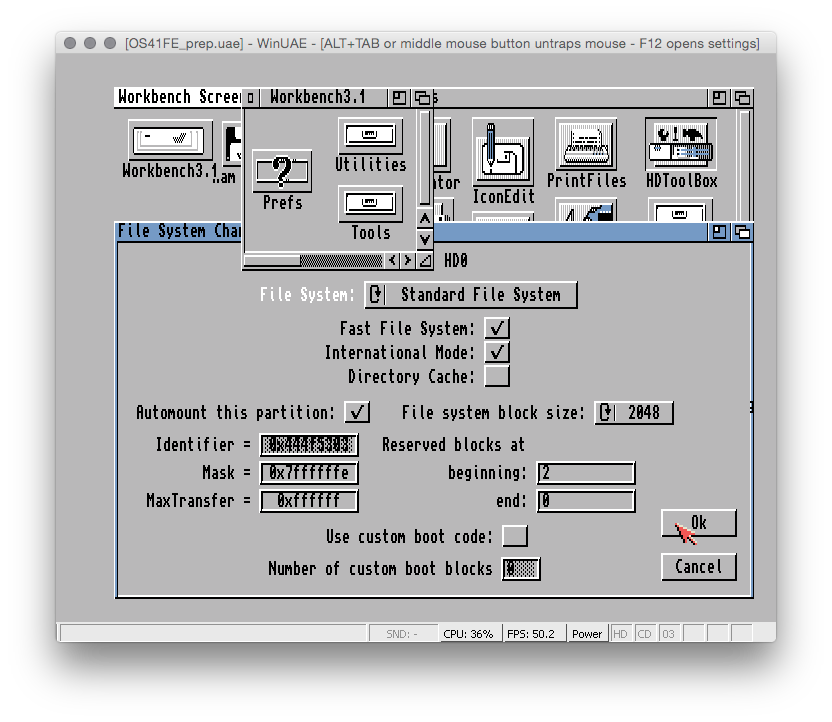Image resolution: width=832 pixels, height=722 pixels.
Task: Toggle International Mode checkbox
Action: pos(497,352)
